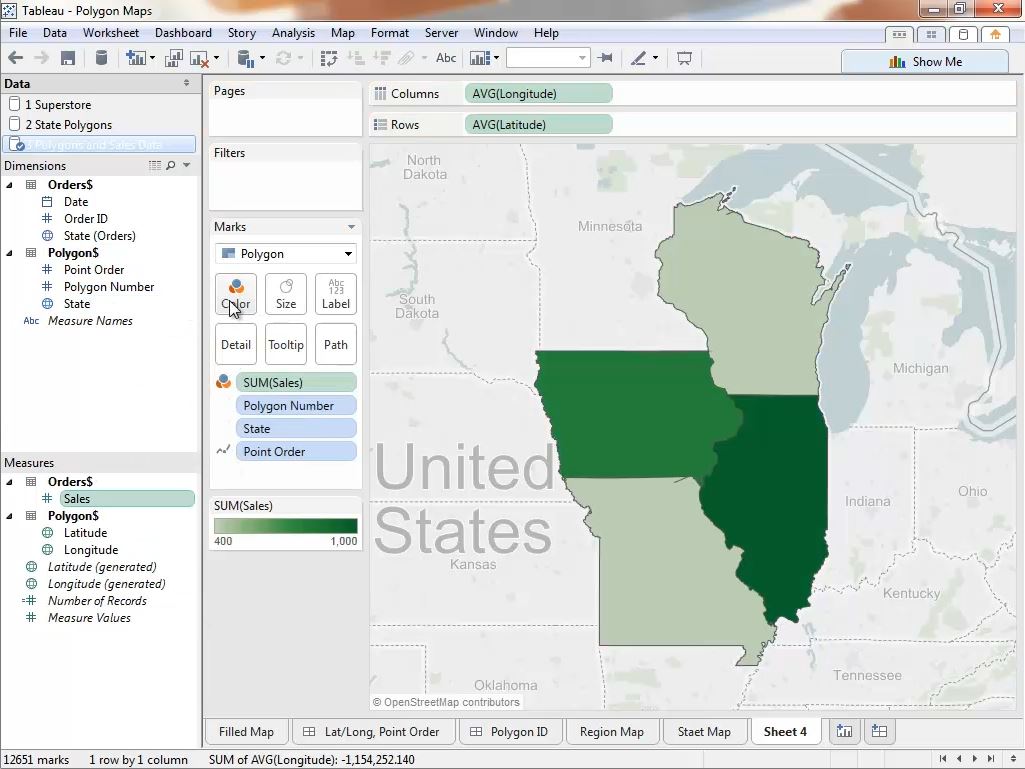Click the Show Mark Labels Abc icon
Screen dimensions: 1025x769
[446, 59]
